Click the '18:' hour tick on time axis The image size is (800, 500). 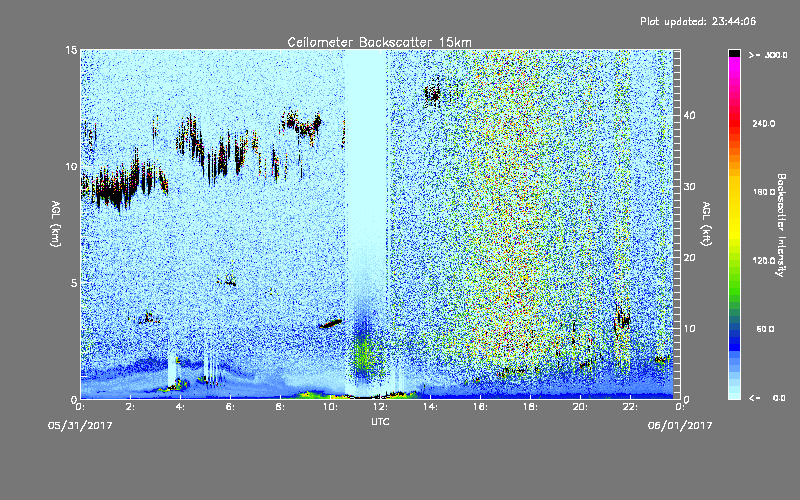click(531, 407)
